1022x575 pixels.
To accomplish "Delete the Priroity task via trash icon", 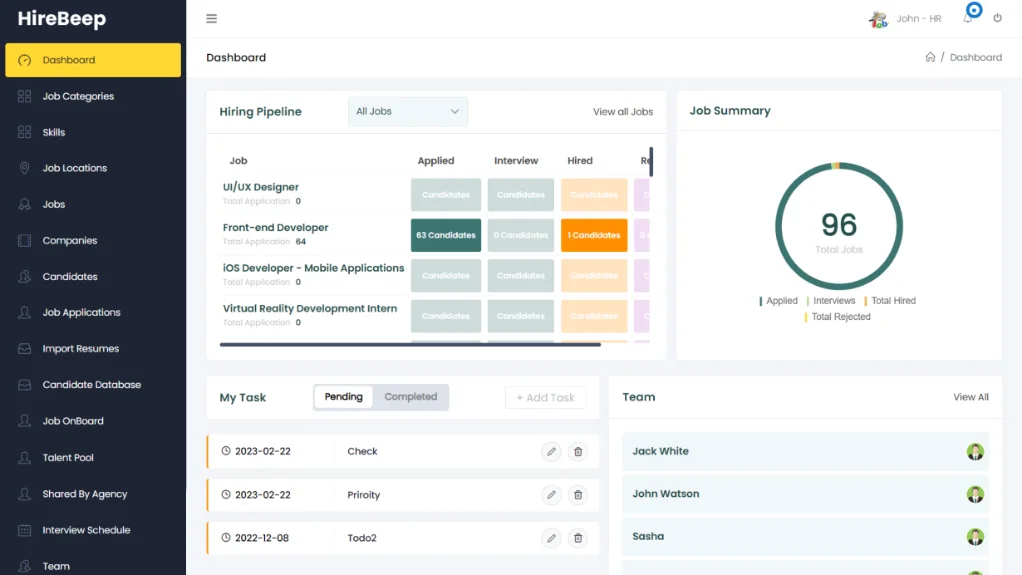I will pos(577,495).
